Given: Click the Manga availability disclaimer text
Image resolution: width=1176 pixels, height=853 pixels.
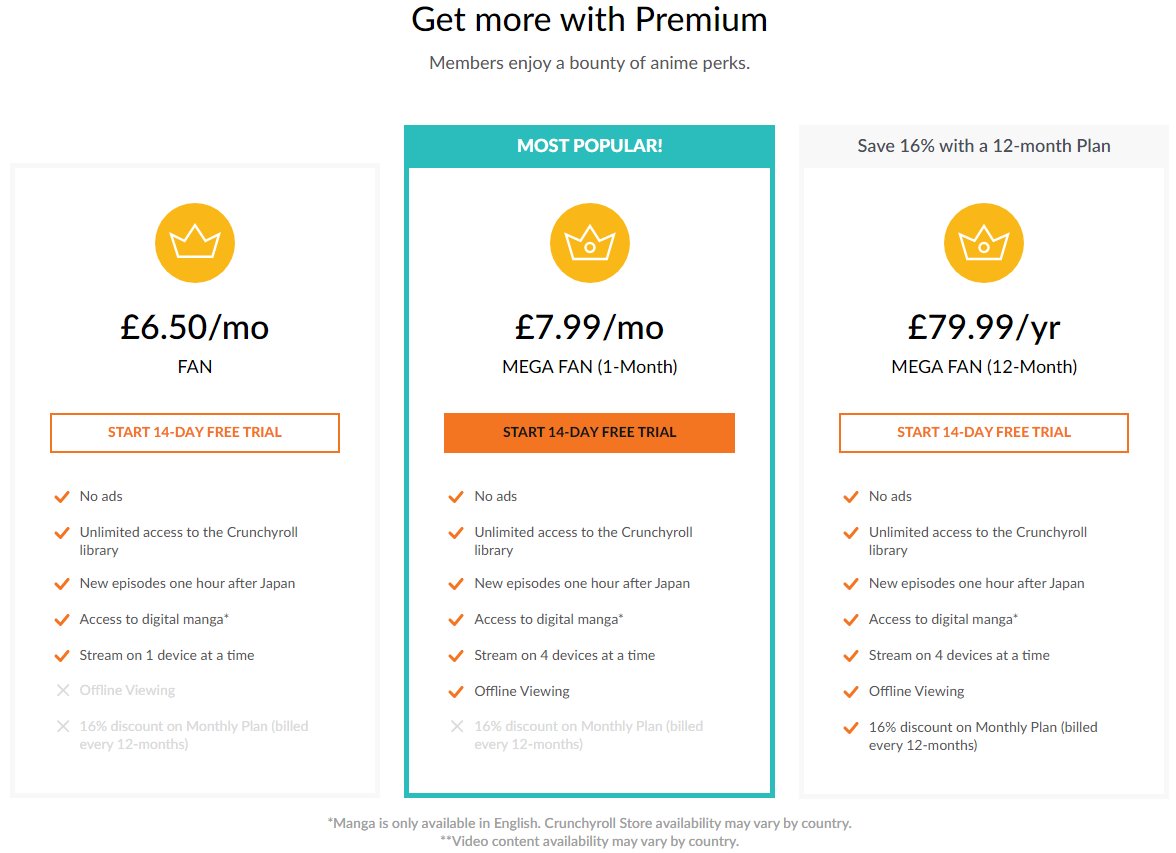Looking at the screenshot, I should coord(588,822).
